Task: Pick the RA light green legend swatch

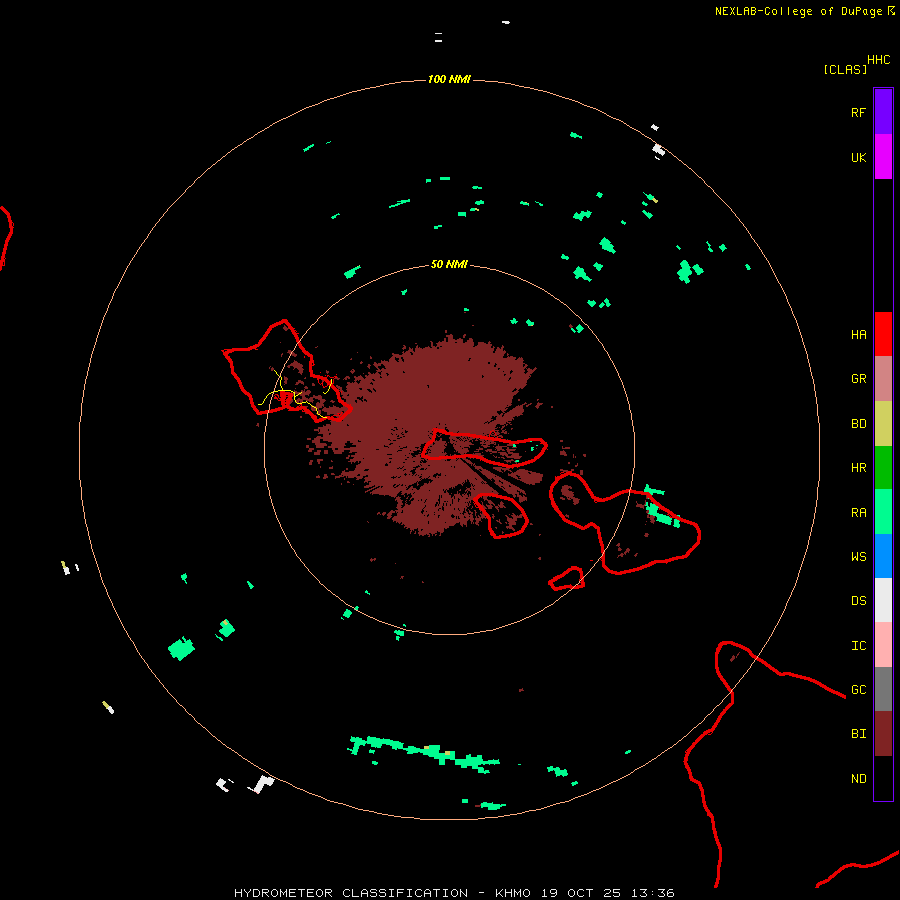Action: point(883,512)
